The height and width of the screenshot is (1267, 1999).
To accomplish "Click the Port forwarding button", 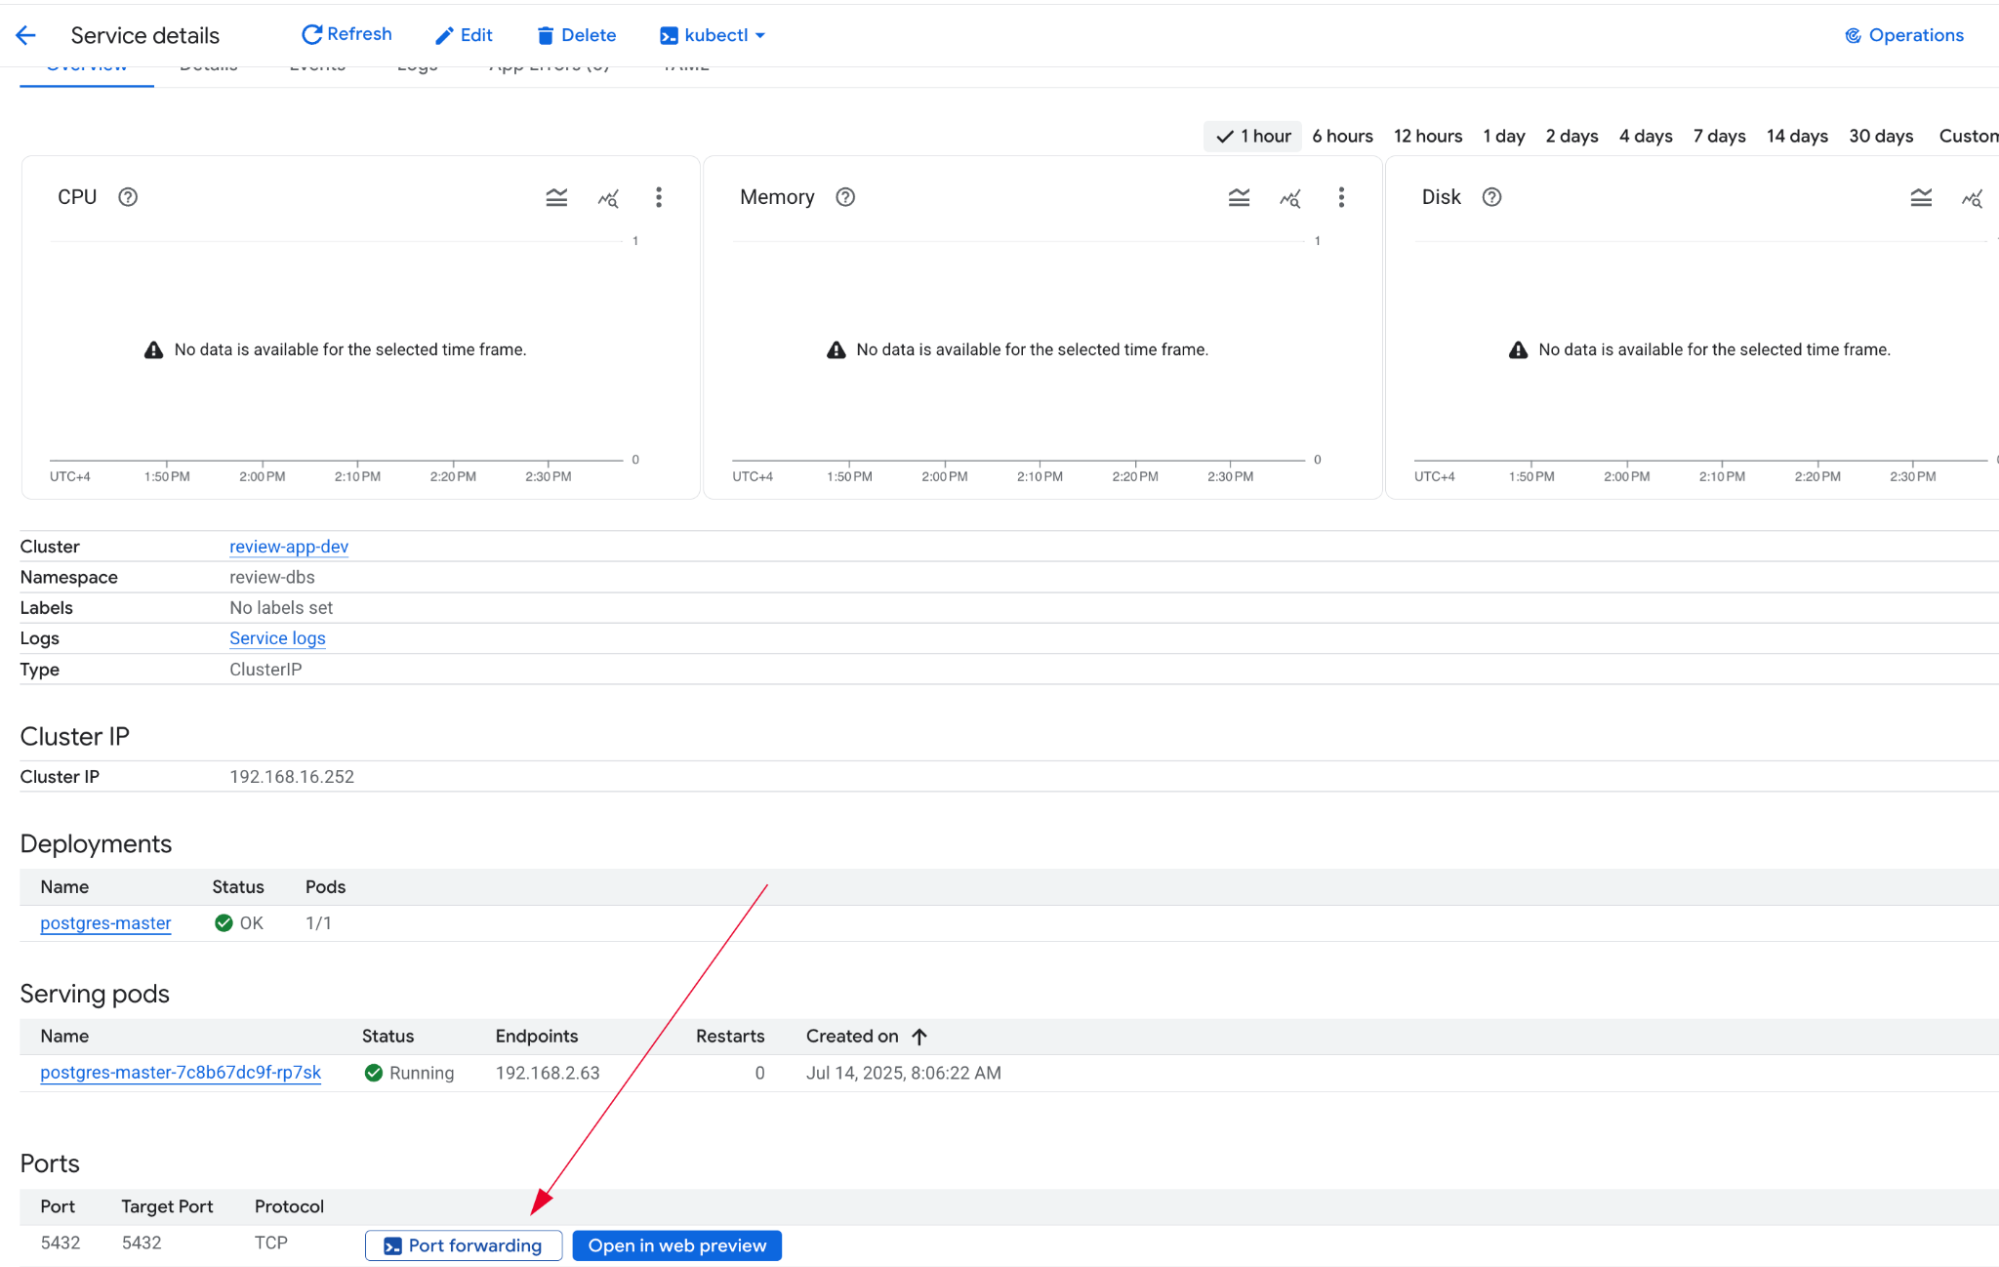I will point(463,1246).
